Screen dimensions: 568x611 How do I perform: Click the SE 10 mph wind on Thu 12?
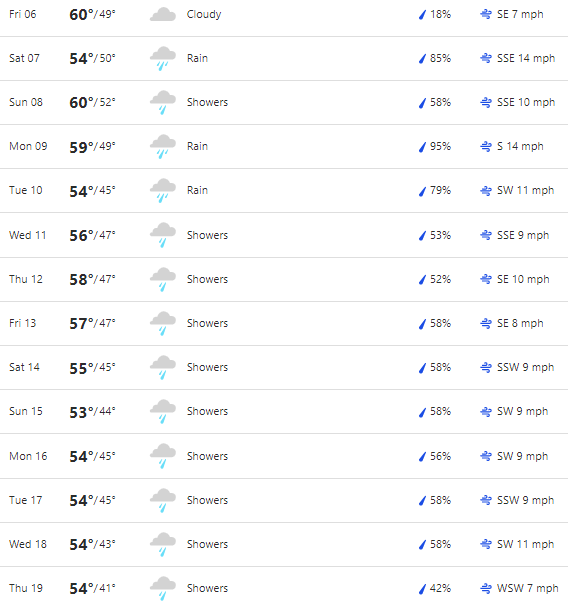tap(523, 279)
